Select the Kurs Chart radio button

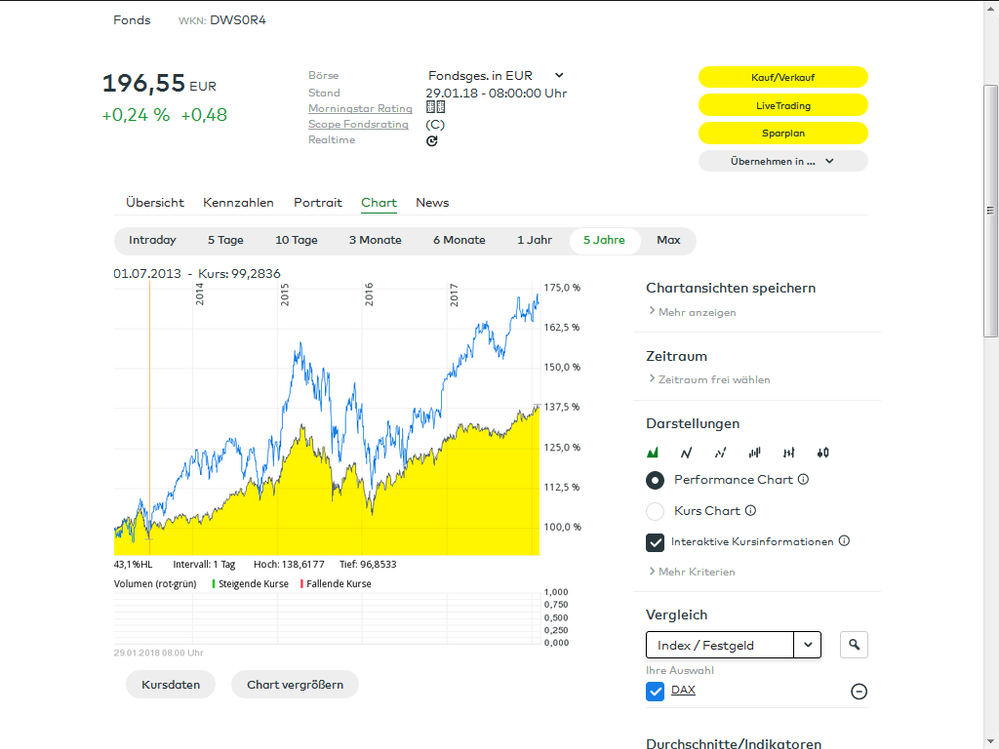[655, 511]
